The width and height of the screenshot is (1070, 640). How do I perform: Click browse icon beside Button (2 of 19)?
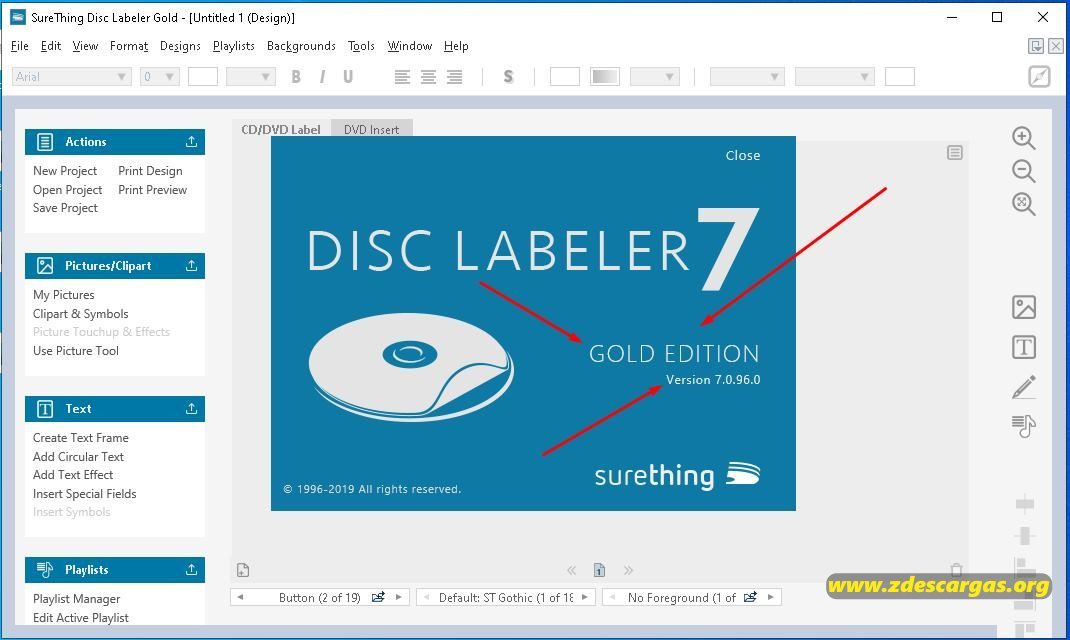378,597
